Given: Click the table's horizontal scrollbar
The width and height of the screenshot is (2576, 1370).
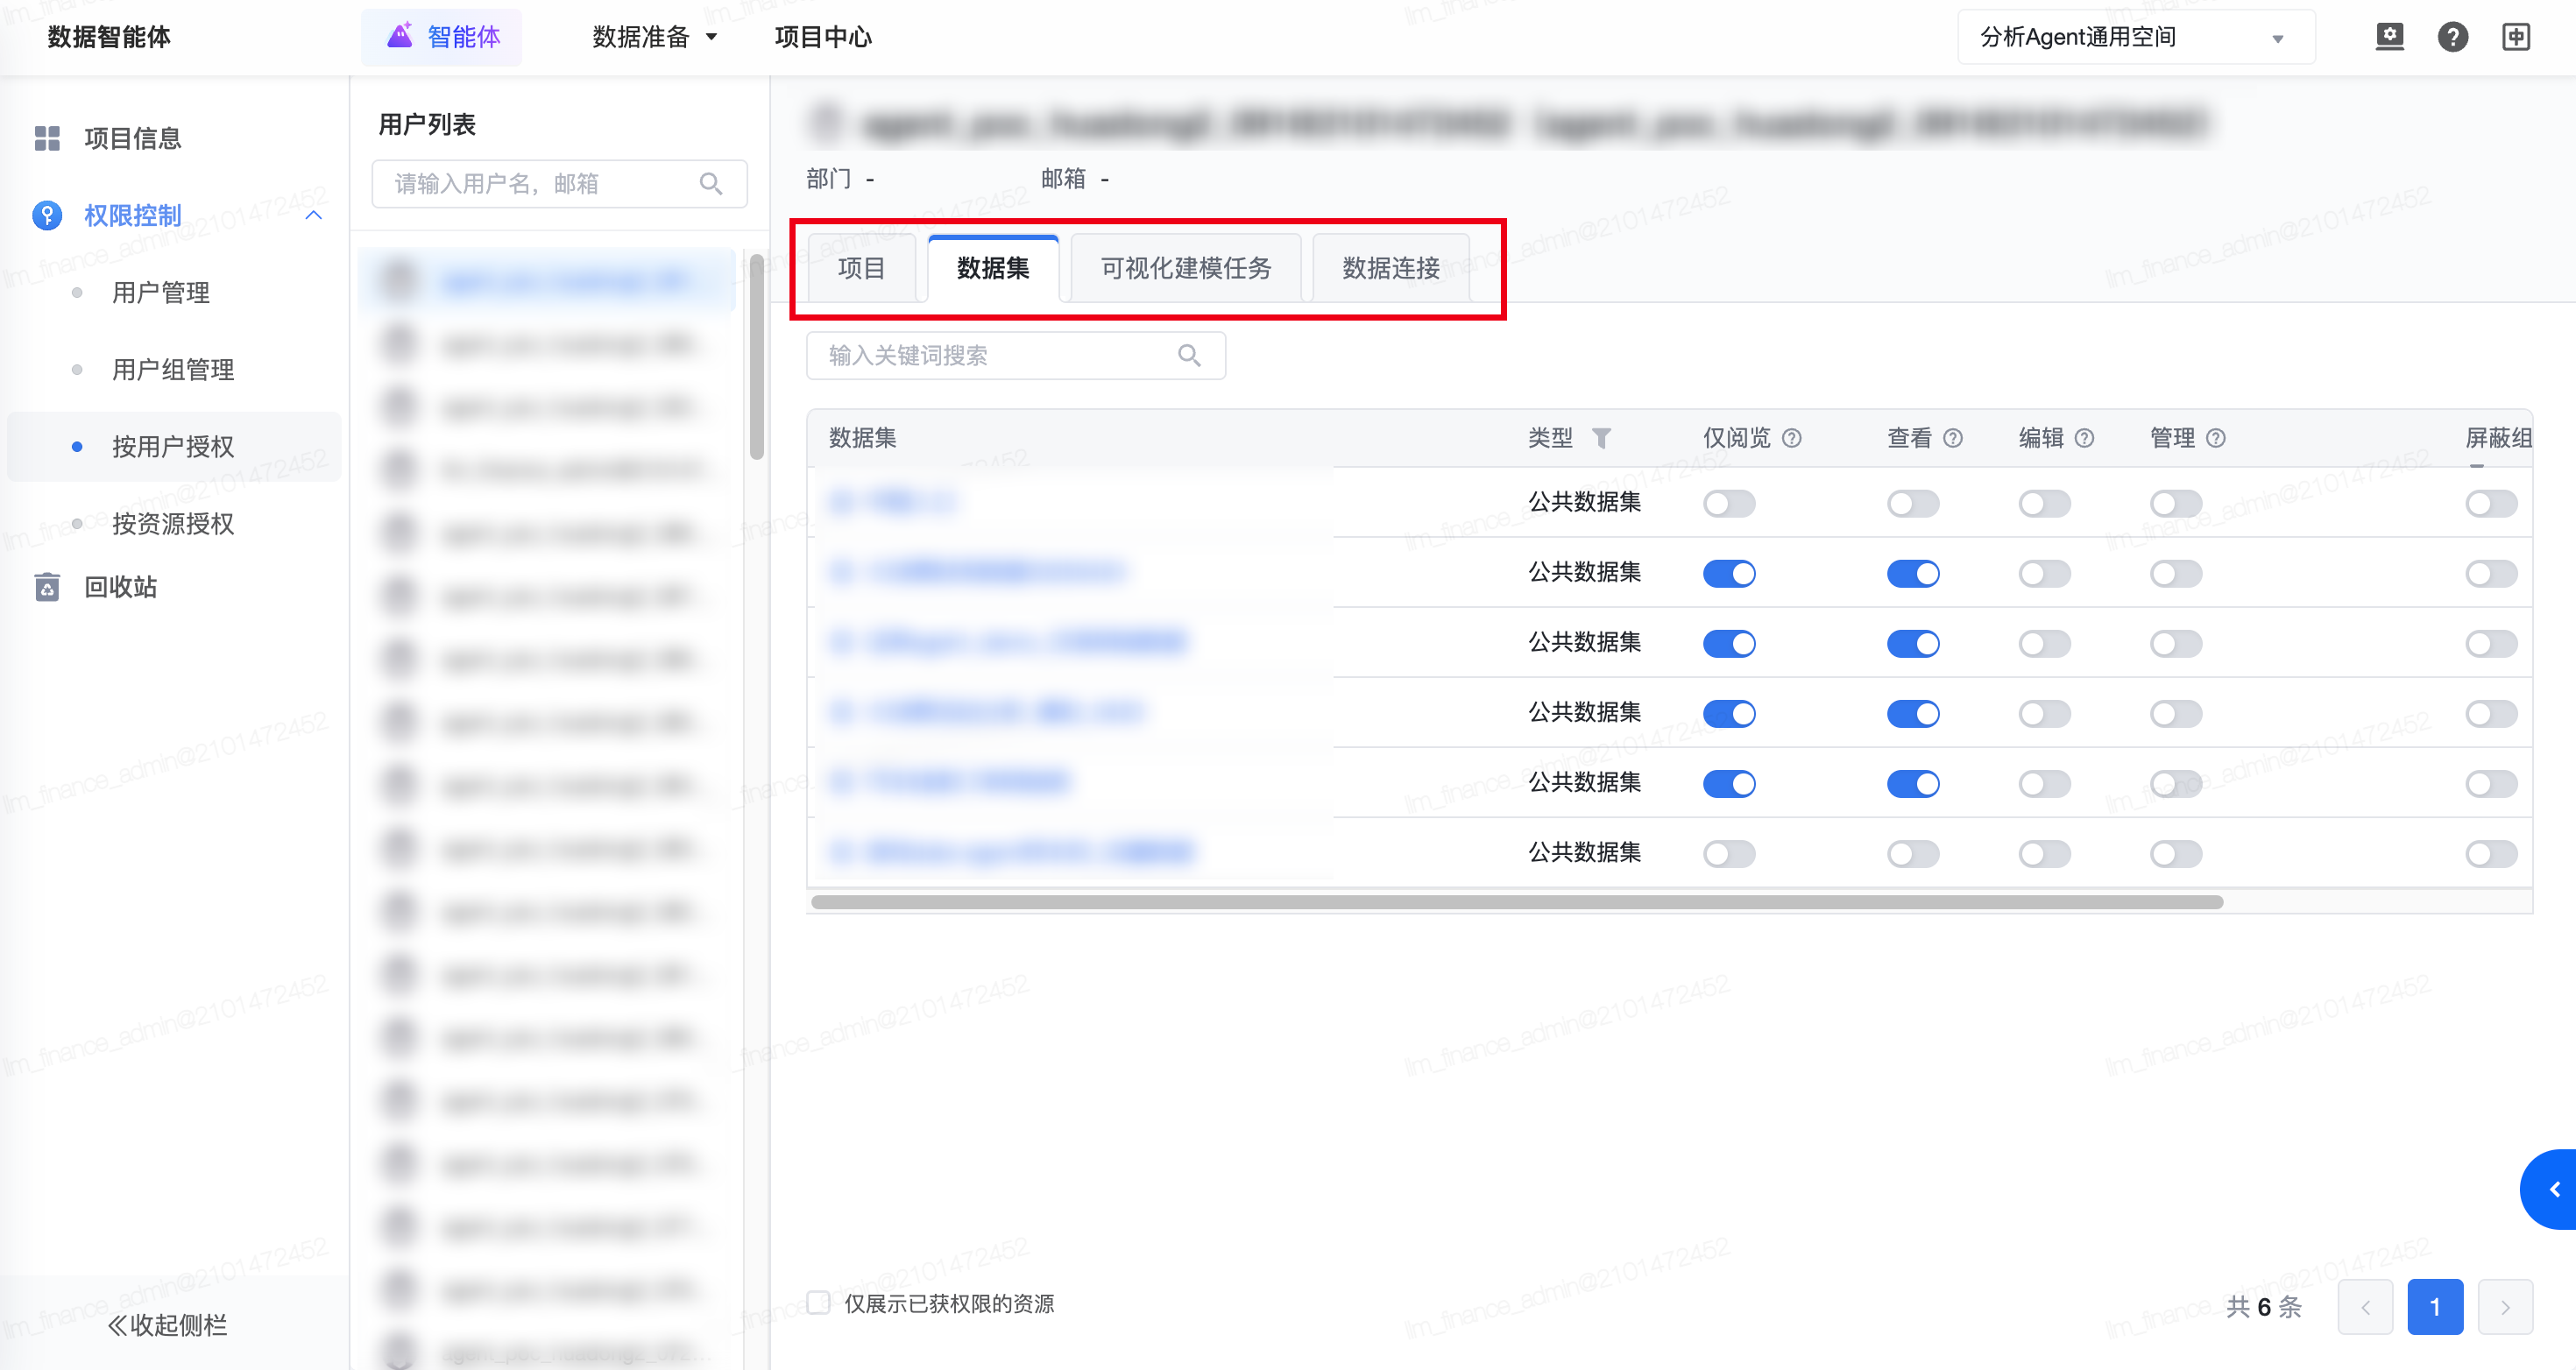Looking at the screenshot, I should pos(1516,902).
